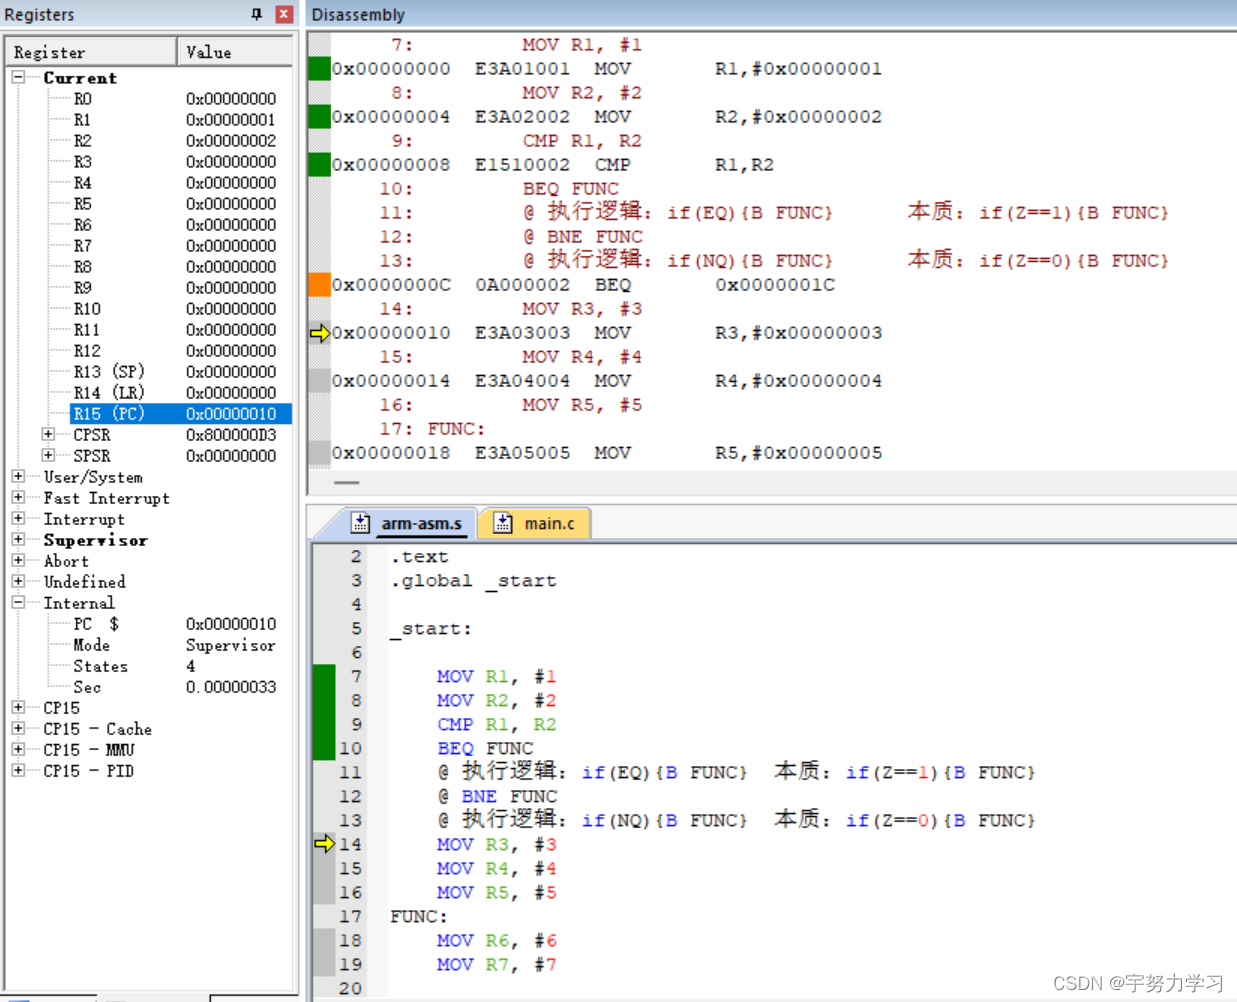The image size is (1237, 1002).
Task: Select the States row under Internal
Action: point(174,666)
